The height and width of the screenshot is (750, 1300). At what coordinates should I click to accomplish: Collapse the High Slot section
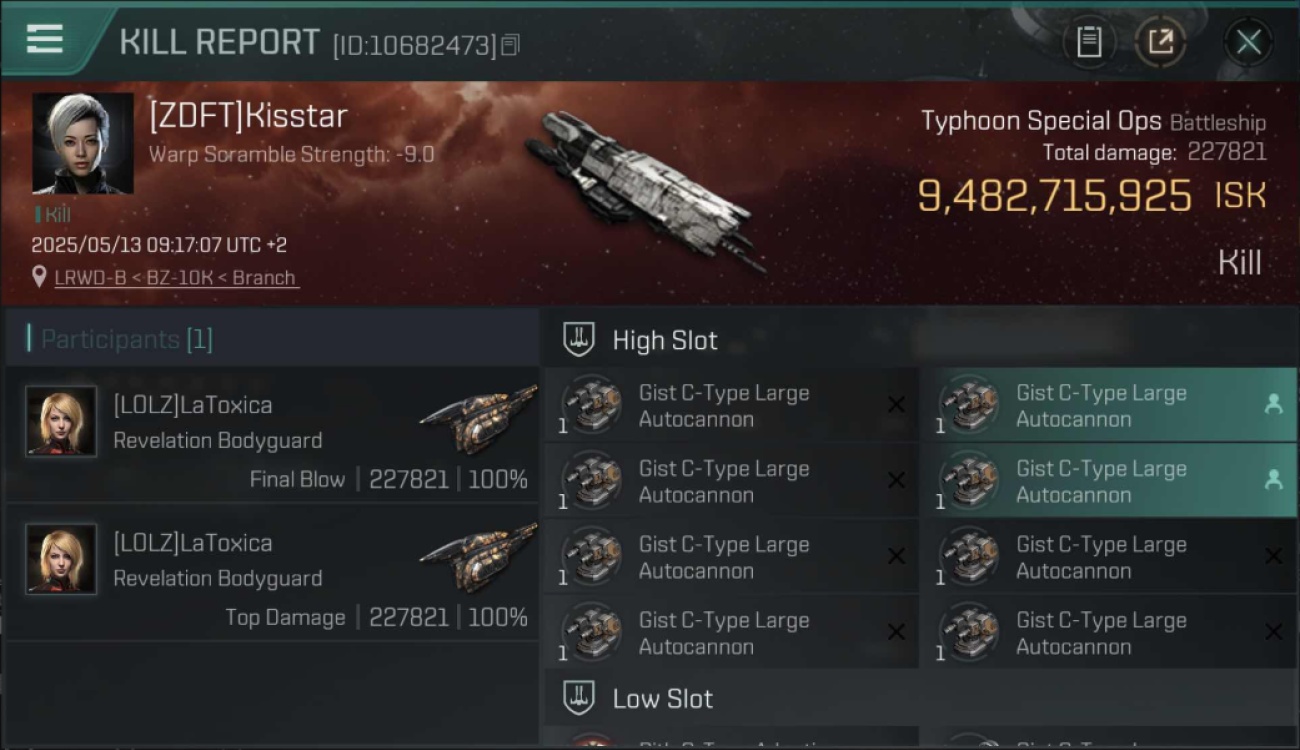640,340
